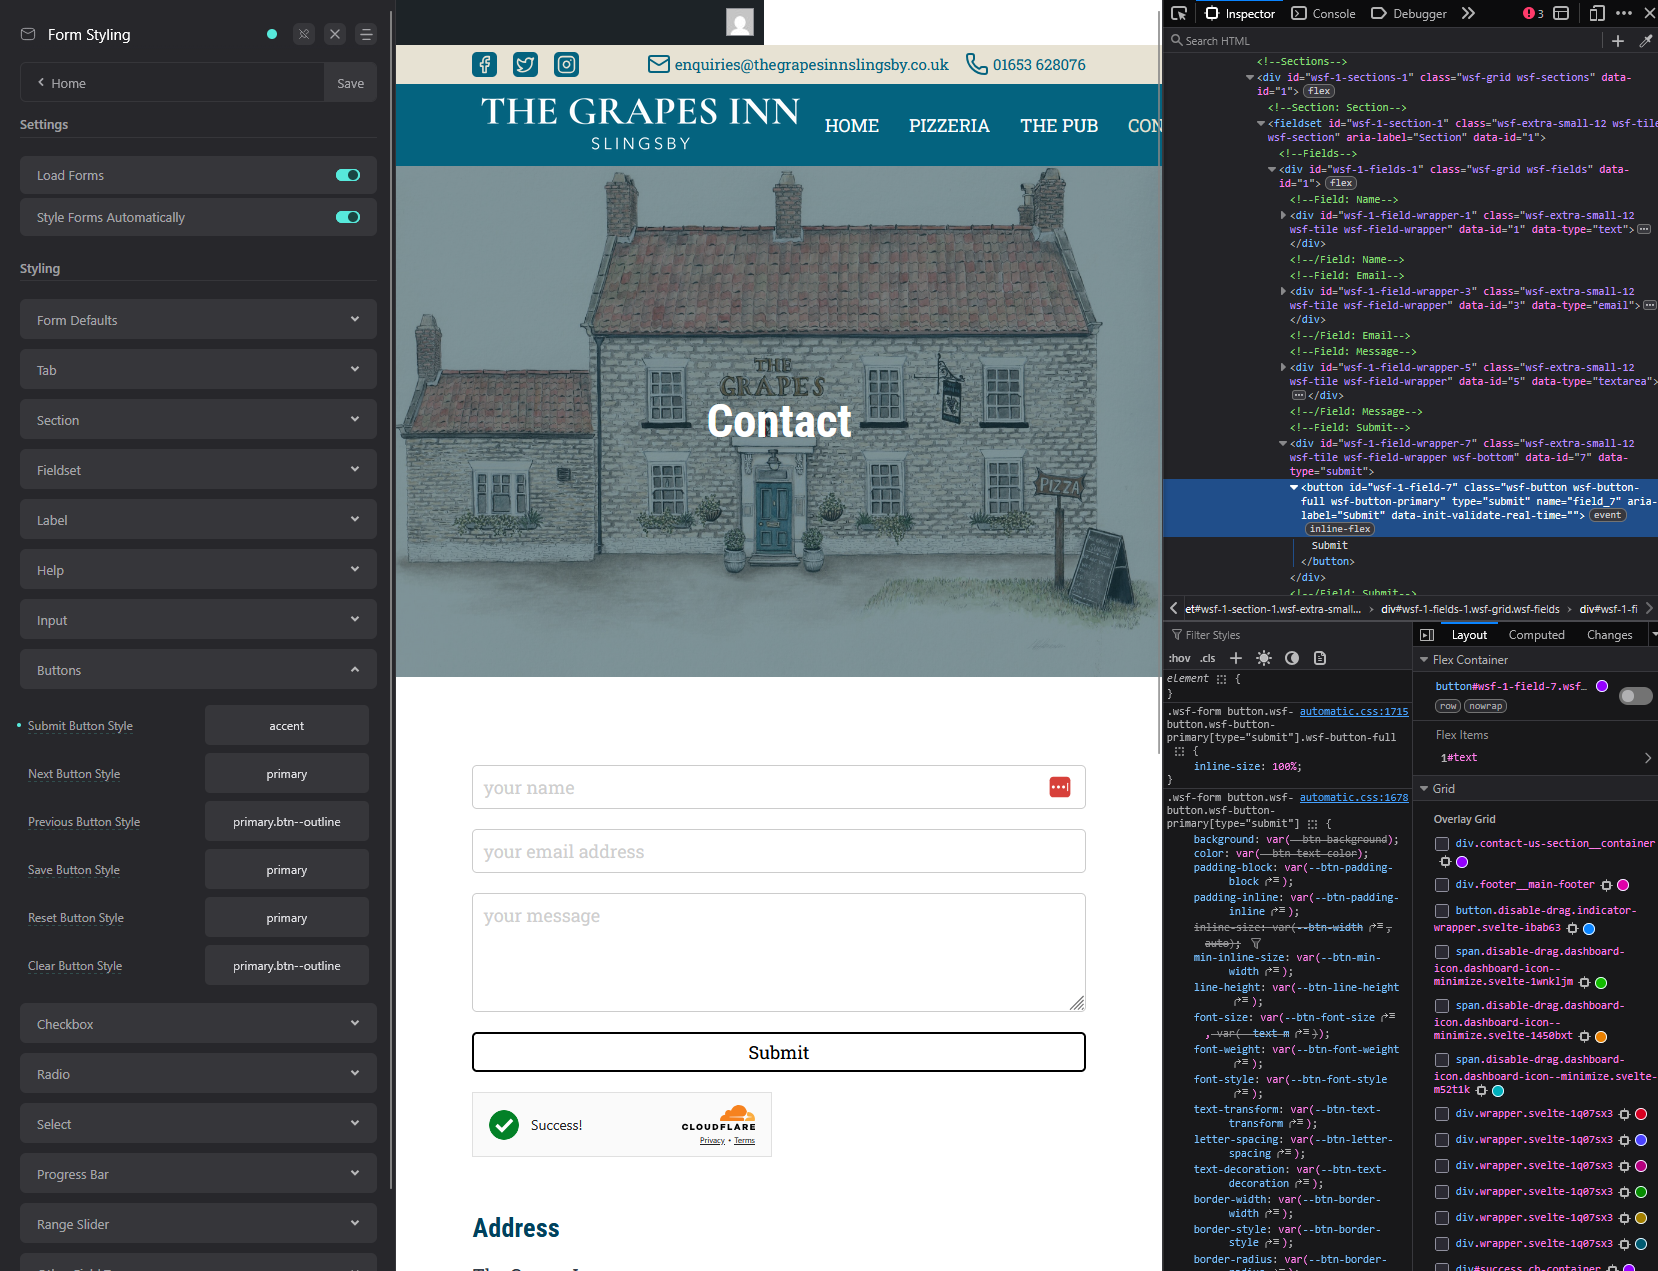Click the Facebook icon in the top bar

tap(484, 65)
